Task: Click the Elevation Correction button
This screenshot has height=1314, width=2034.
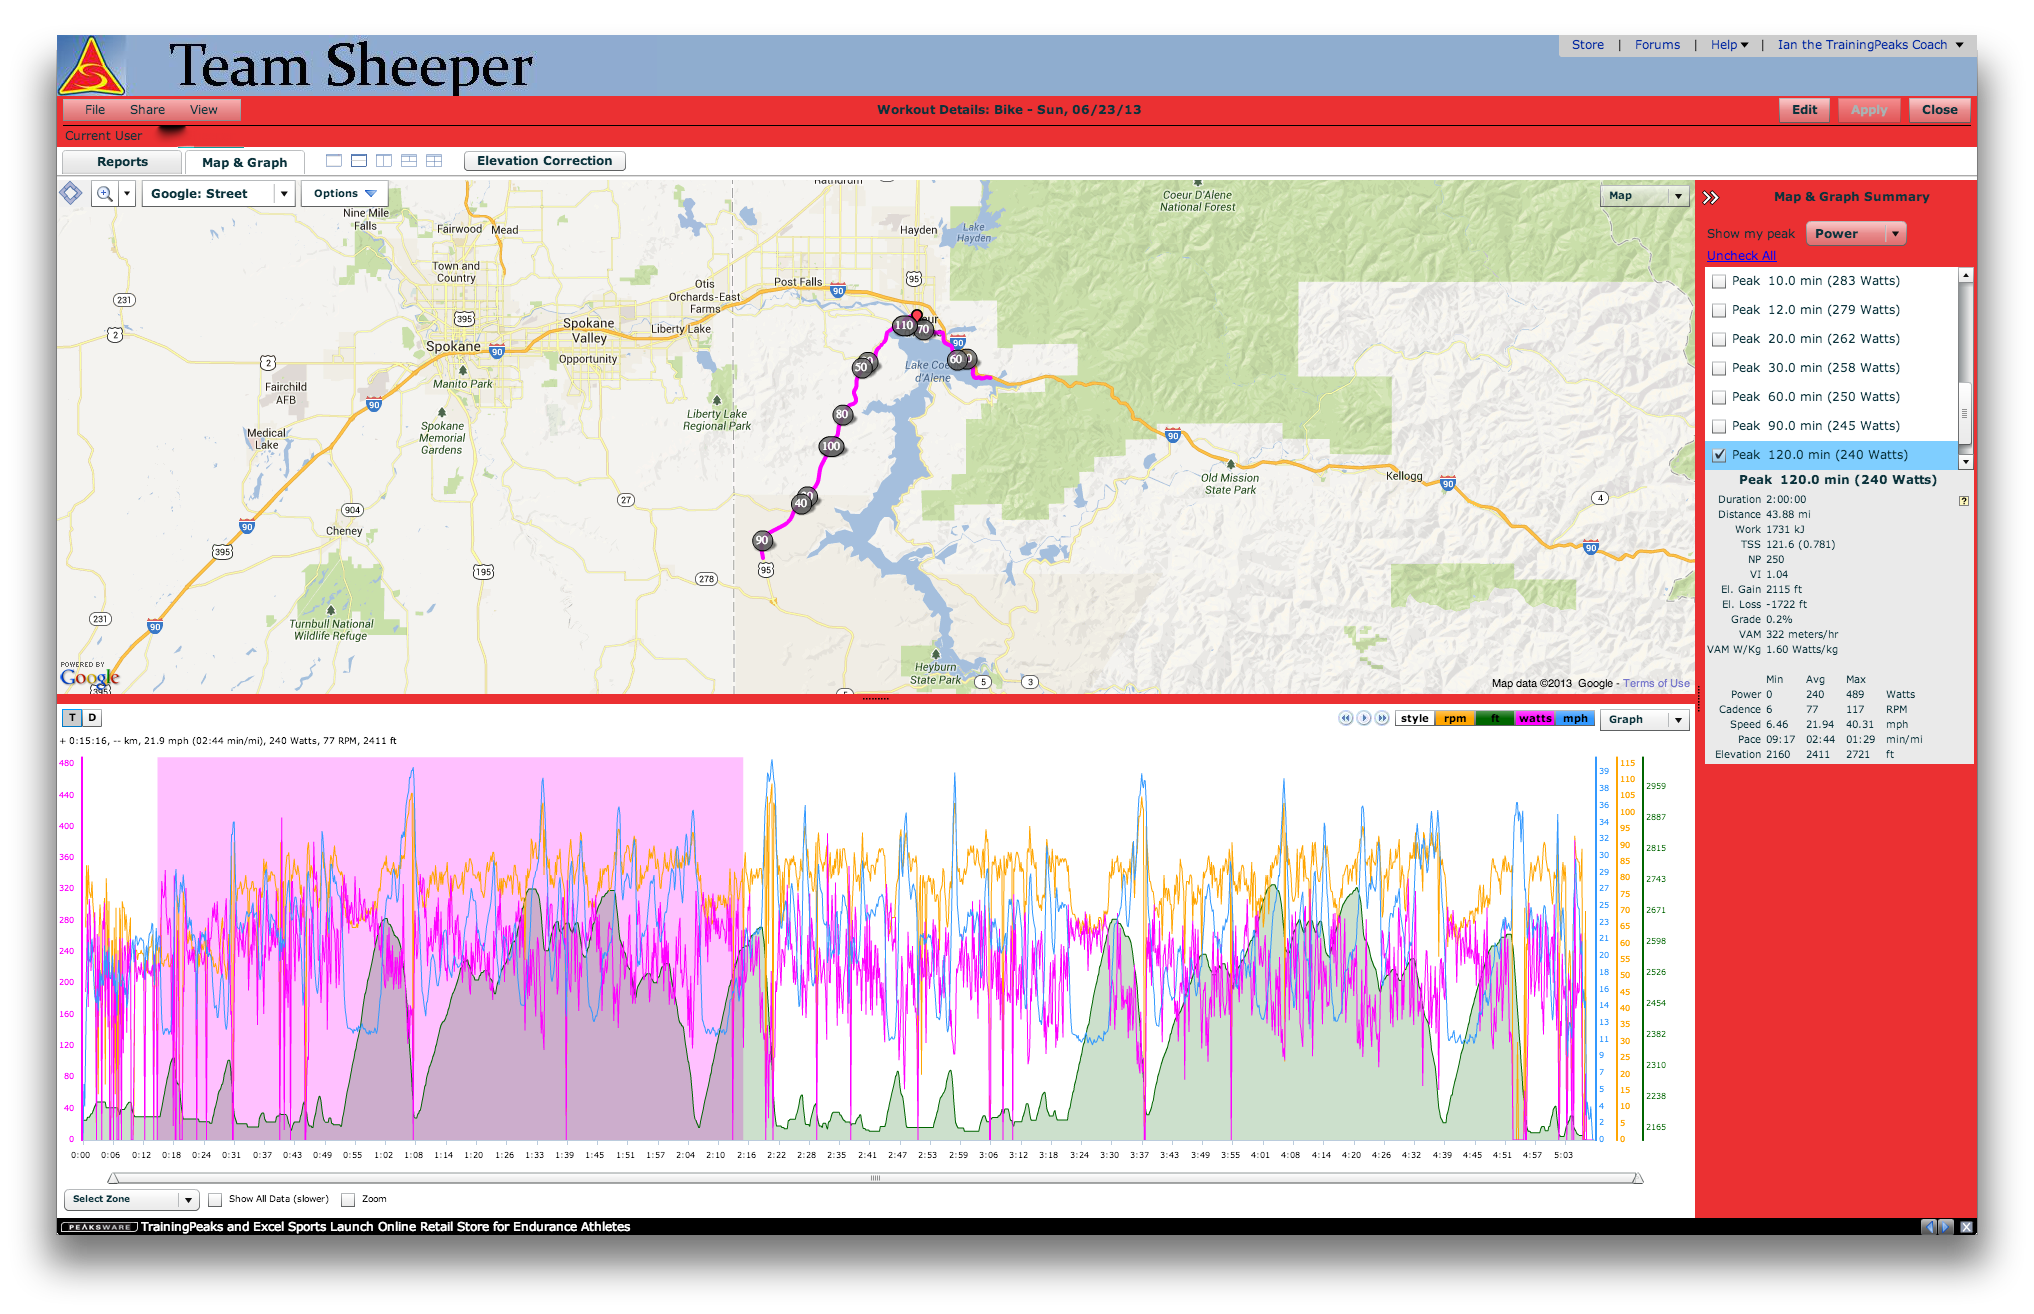Action: click(544, 161)
